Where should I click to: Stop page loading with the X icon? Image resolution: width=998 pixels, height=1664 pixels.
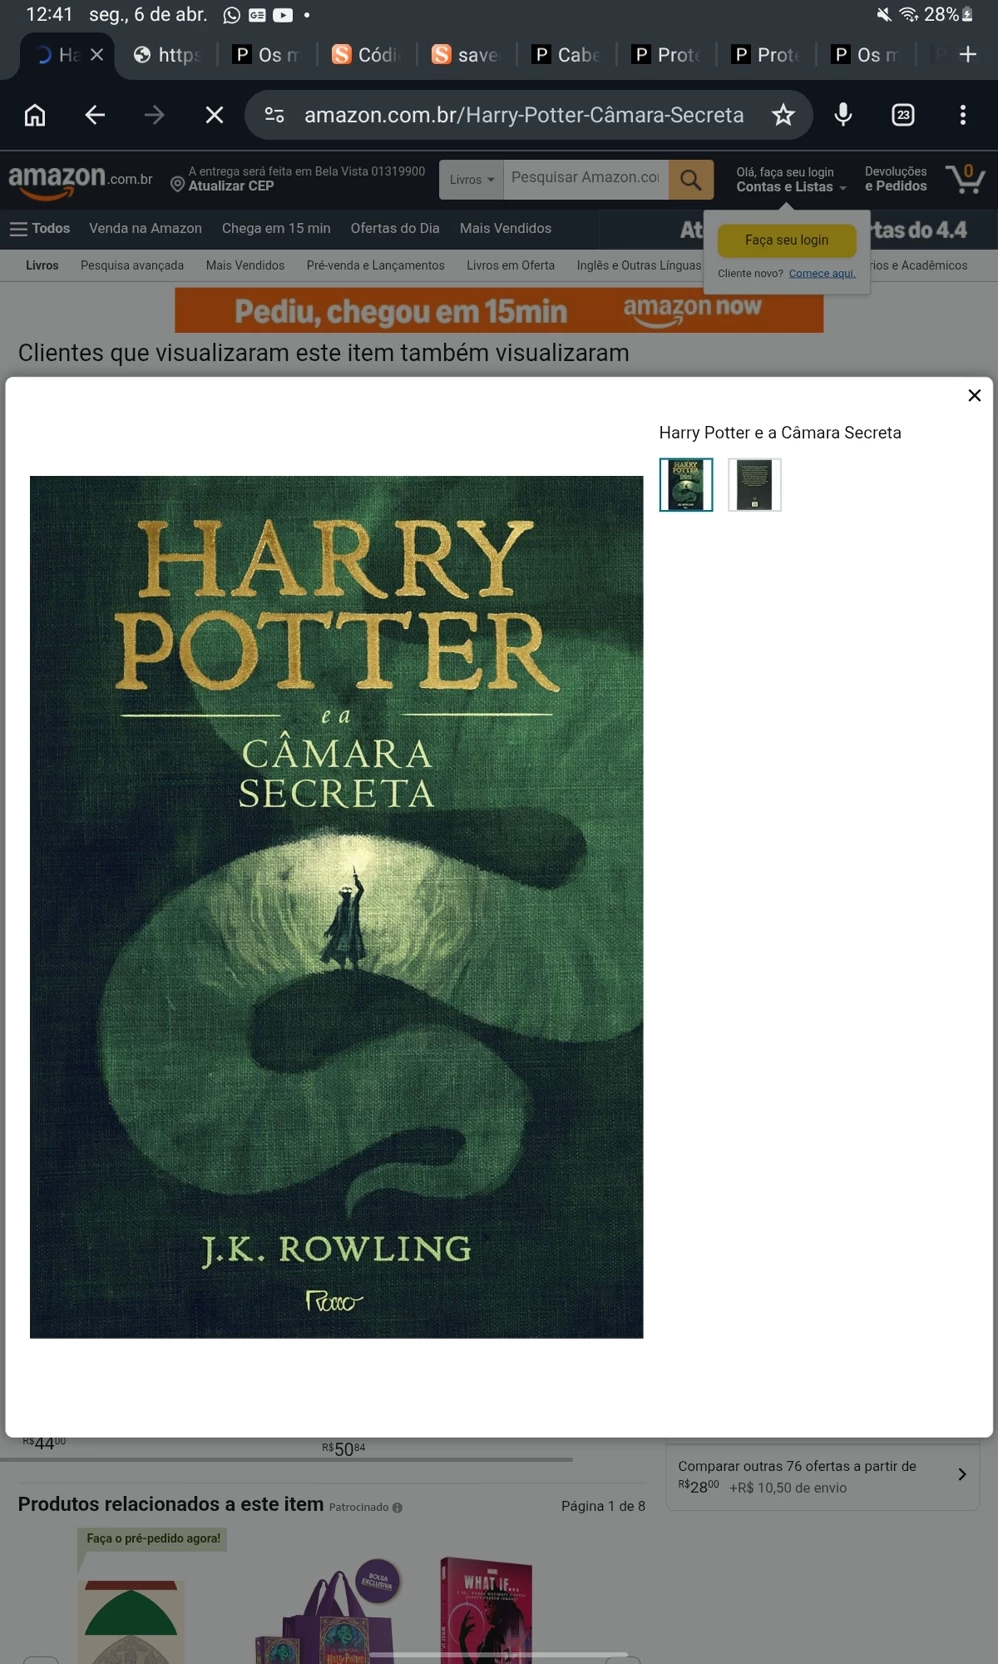tap(214, 115)
